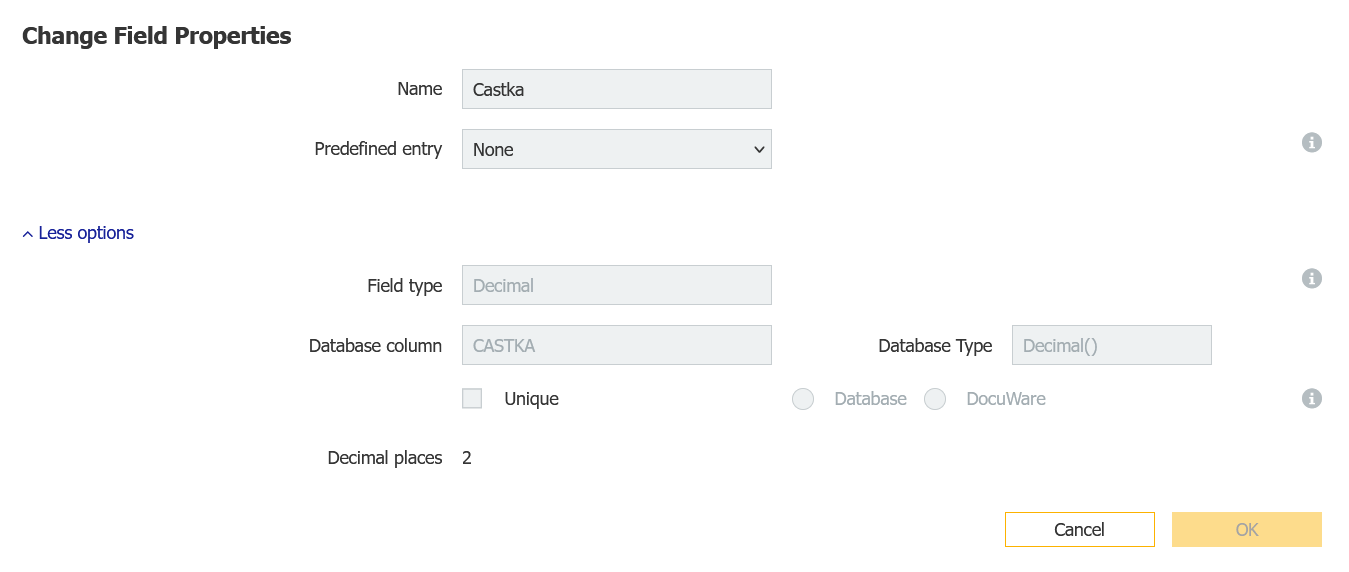Click the info icon beside DocuWare option
The width and height of the screenshot is (1349, 572).
pos(1312,399)
